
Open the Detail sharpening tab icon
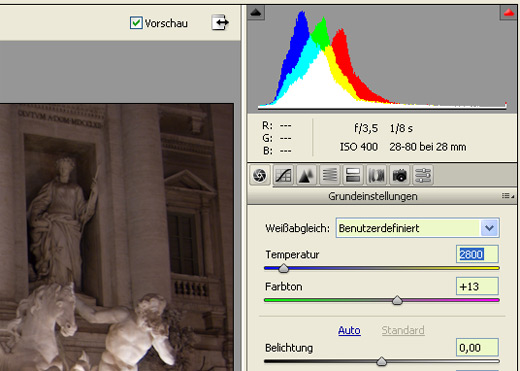307,175
